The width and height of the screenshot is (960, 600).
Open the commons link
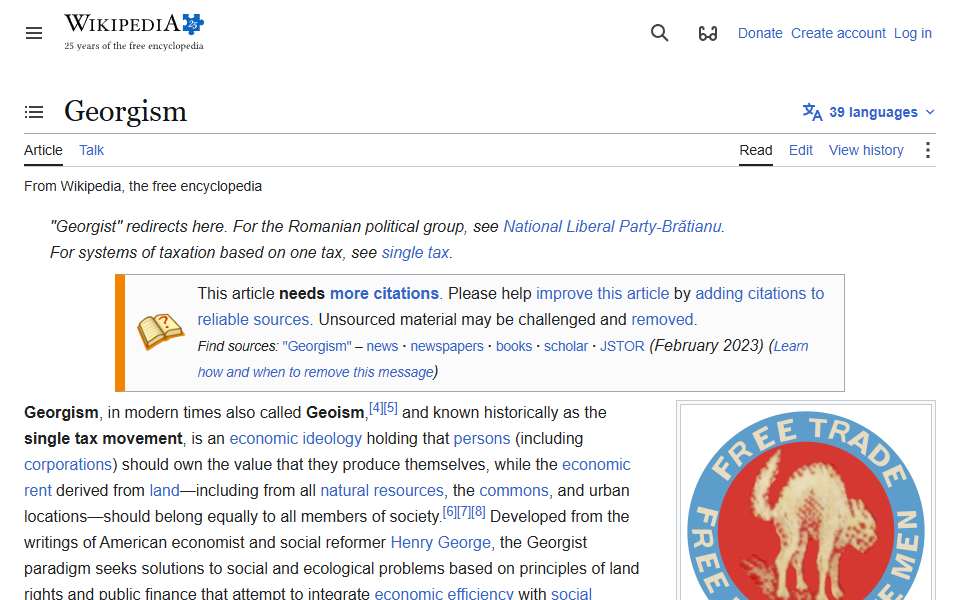pos(514,490)
